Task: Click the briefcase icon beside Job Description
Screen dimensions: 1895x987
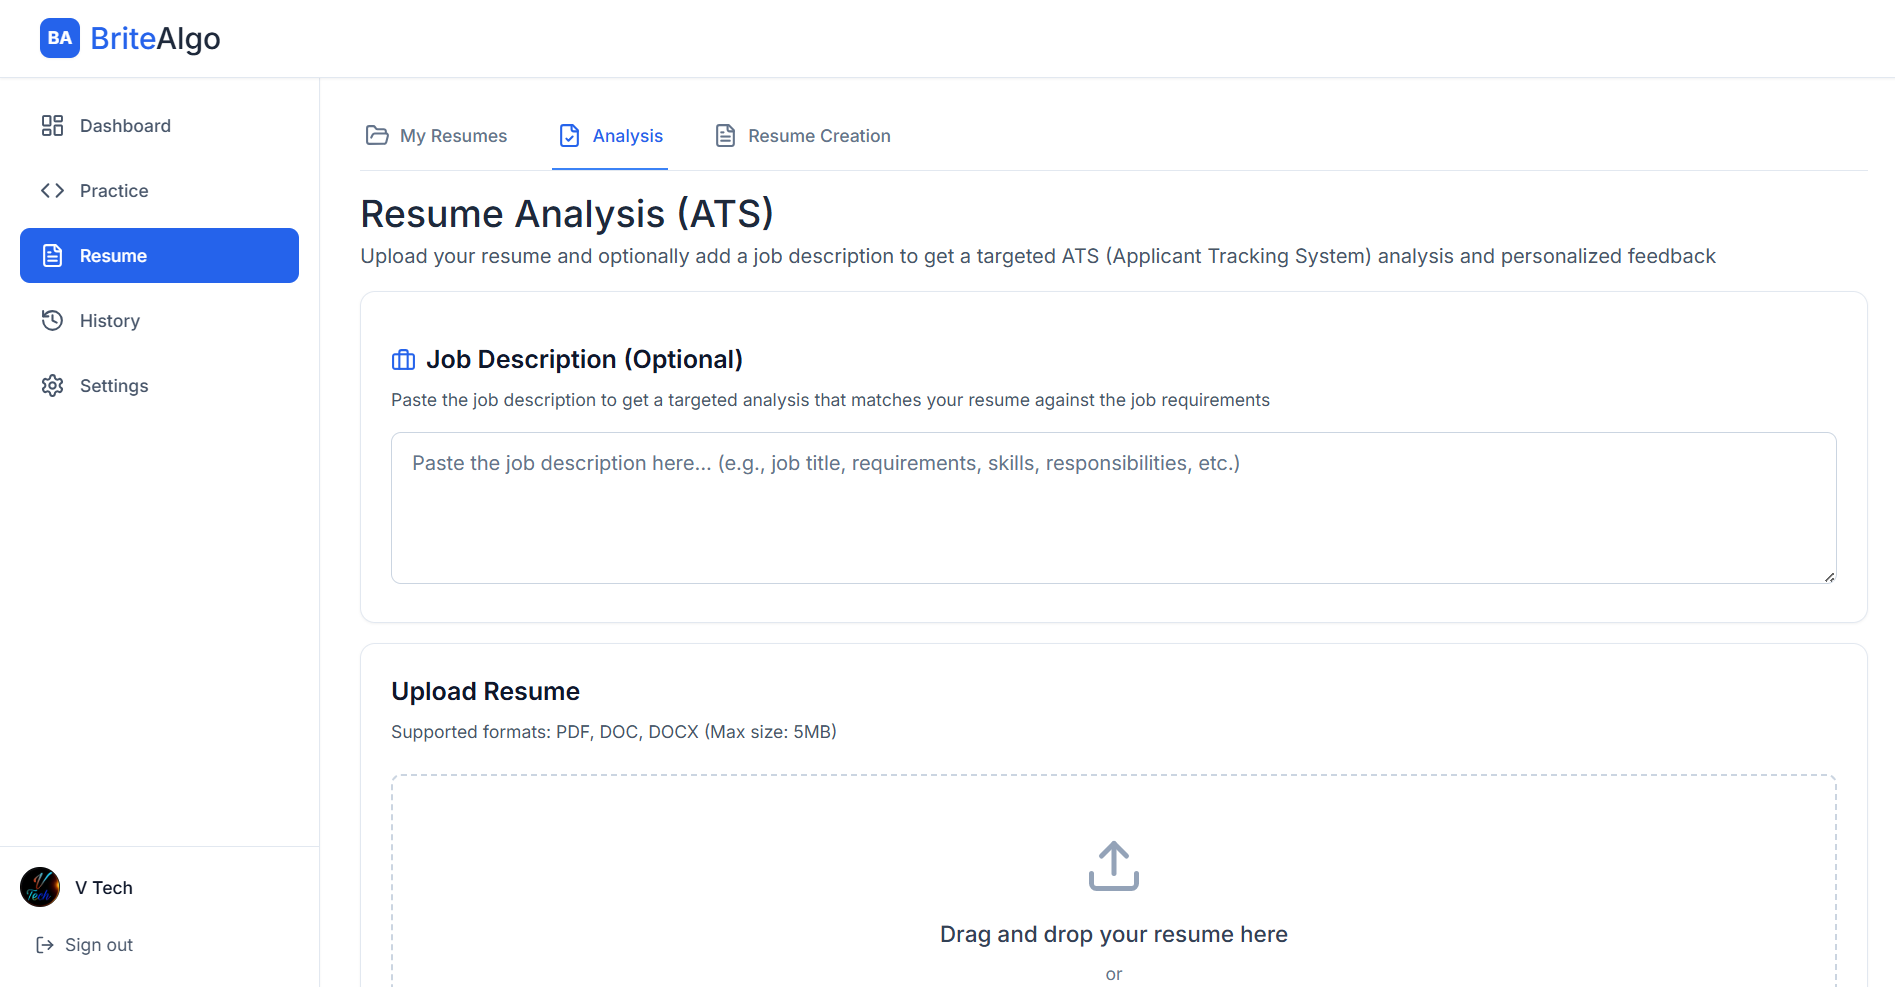Action: coord(402,359)
